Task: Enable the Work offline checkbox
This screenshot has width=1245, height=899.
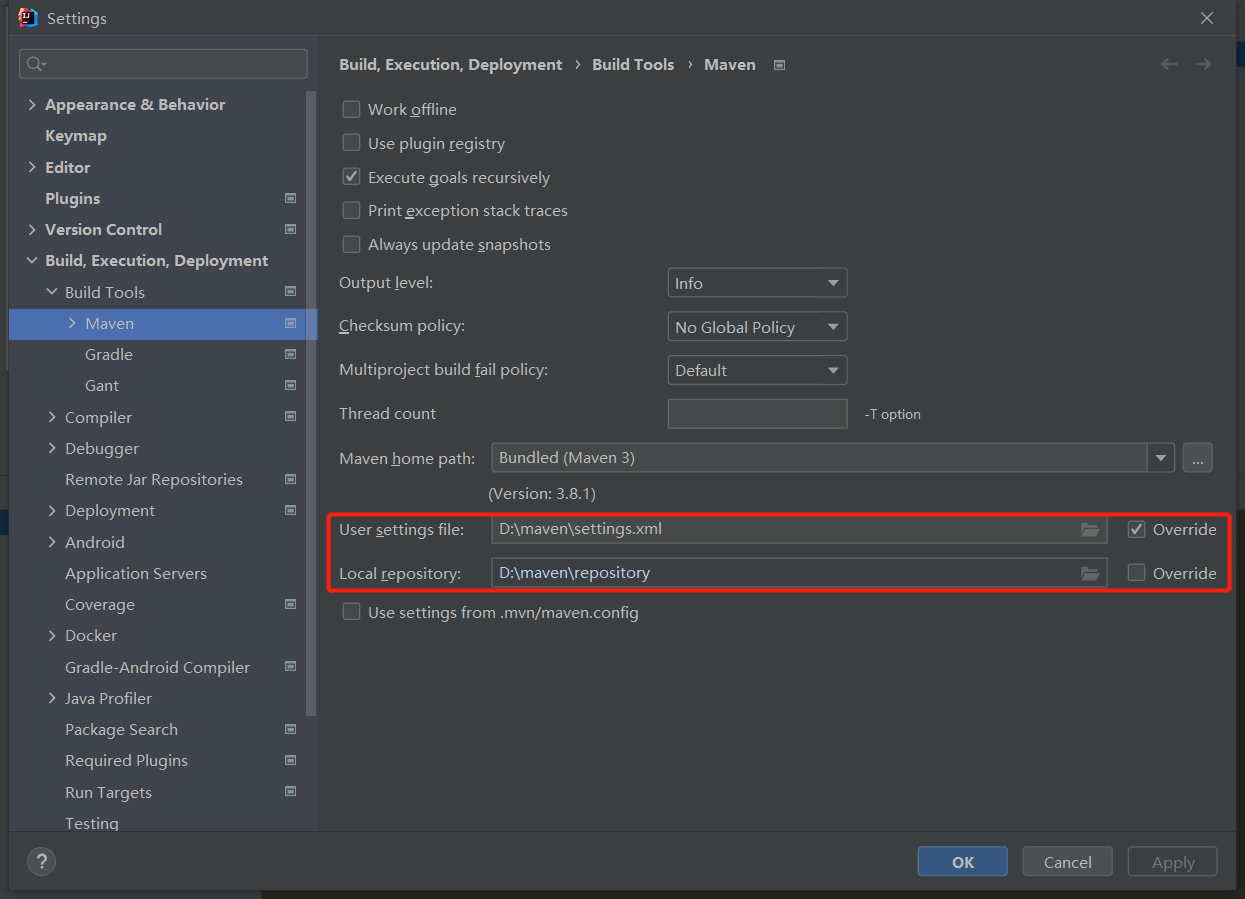Action: click(352, 110)
